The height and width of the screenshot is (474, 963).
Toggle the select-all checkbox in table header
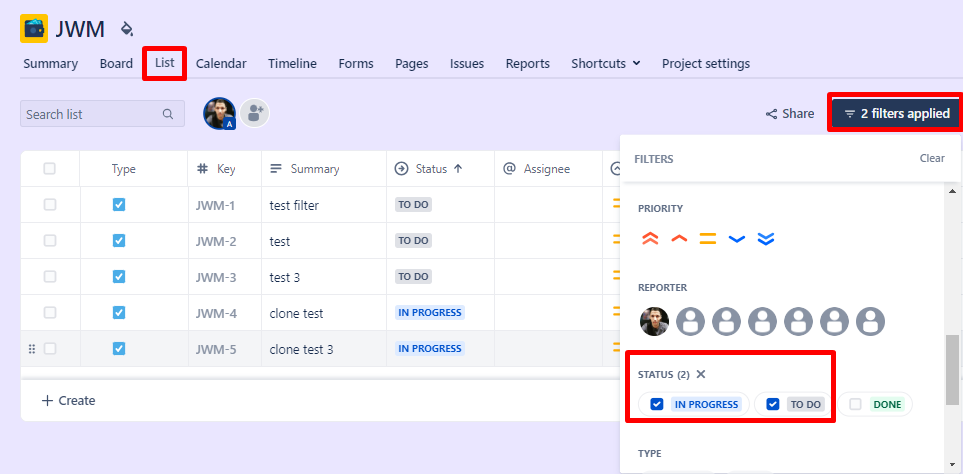(50, 169)
